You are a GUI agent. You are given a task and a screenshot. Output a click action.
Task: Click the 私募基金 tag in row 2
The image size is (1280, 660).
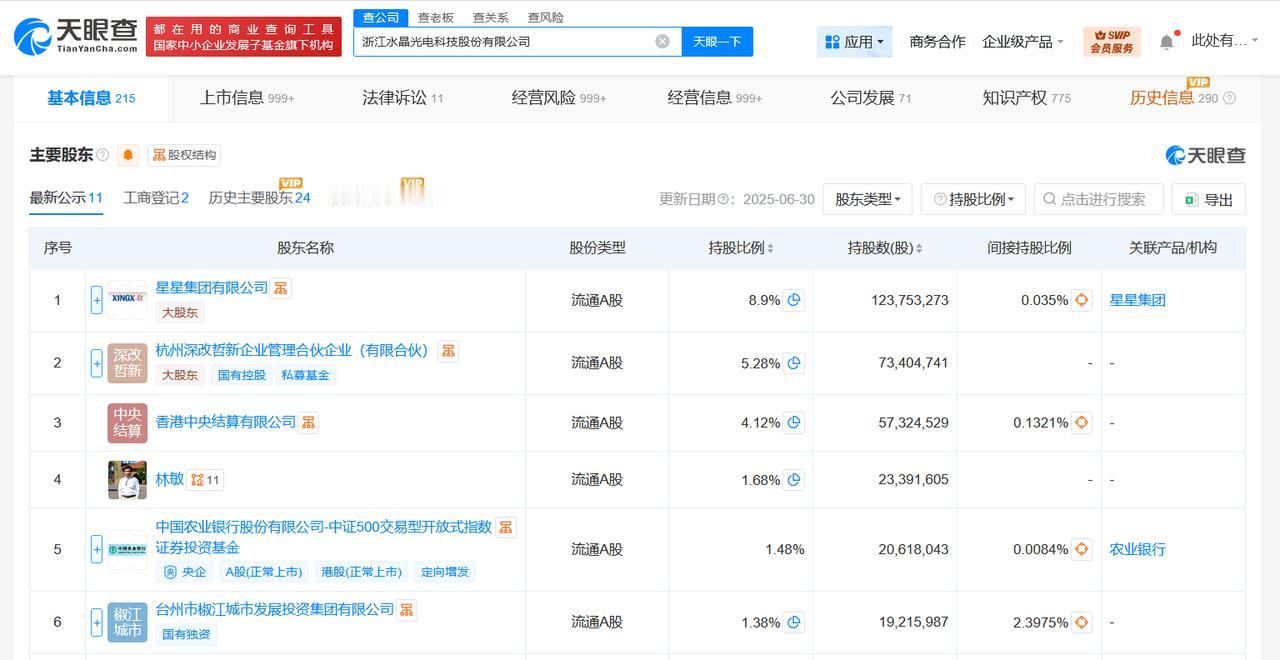[306, 375]
